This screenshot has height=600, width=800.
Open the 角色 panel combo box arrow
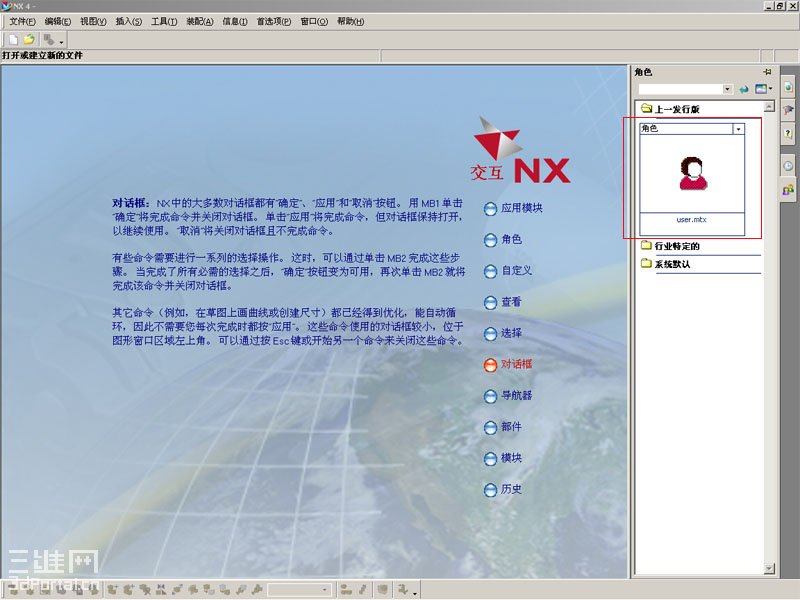tap(728, 89)
